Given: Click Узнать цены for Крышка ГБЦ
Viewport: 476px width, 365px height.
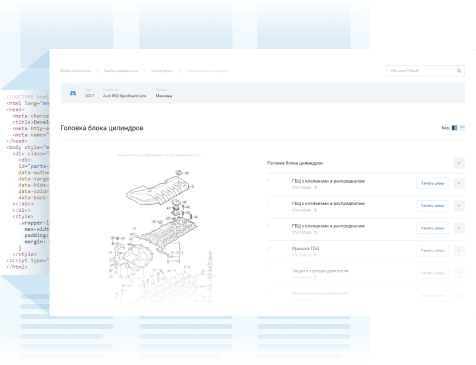Looking at the screenshot, I should click(x=433, y=251).
